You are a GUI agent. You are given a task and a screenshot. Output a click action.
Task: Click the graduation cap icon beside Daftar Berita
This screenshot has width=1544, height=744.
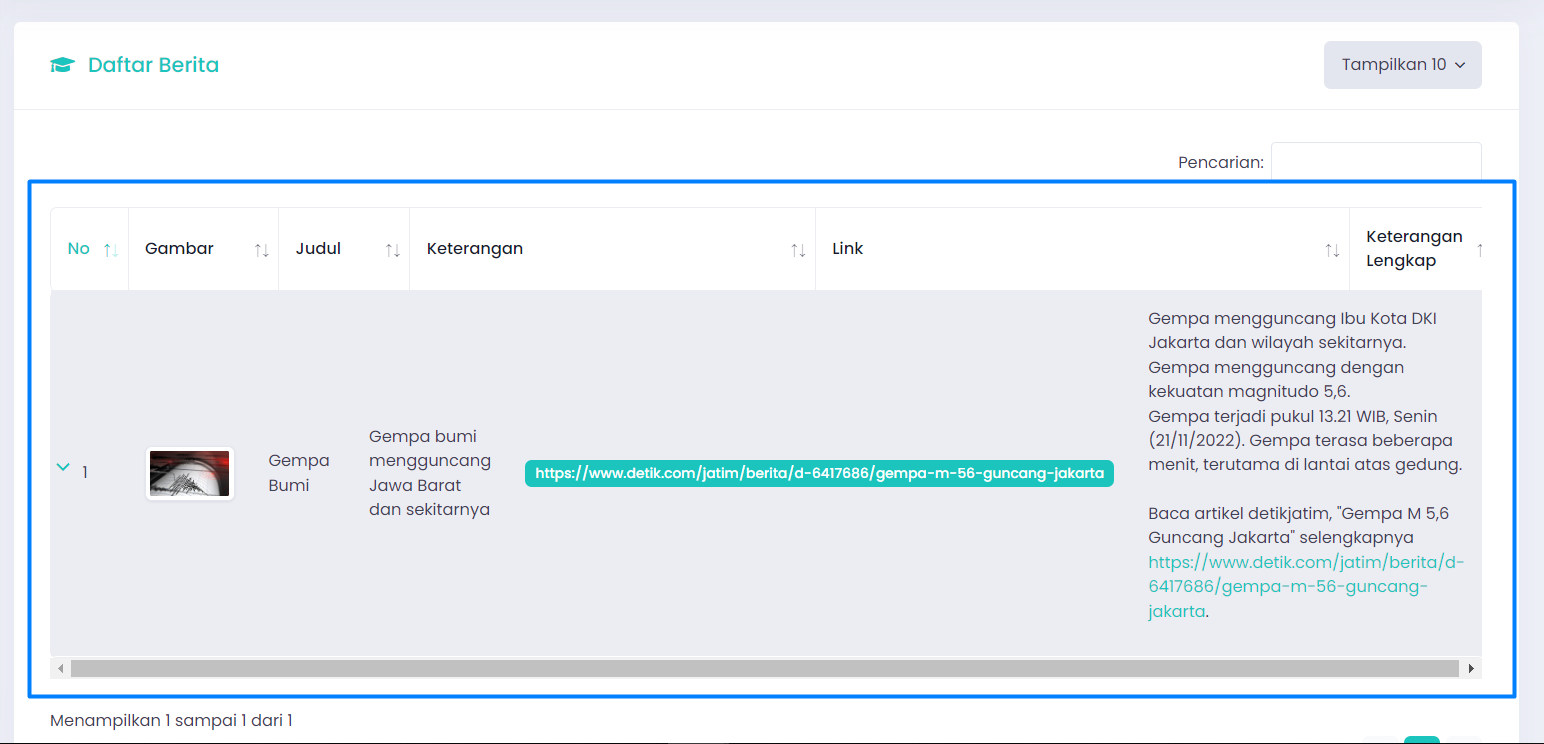(x=62, y=66)
